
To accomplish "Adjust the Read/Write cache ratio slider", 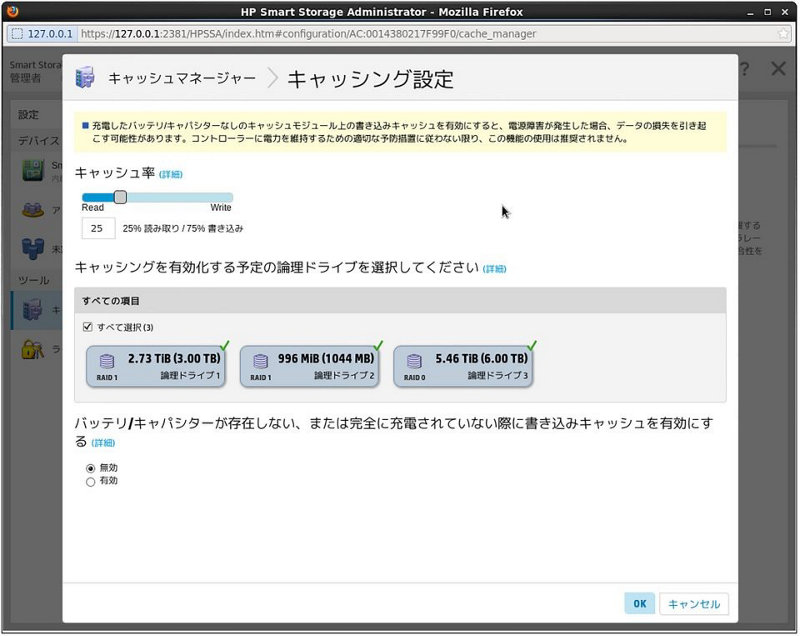I will tap(122, 197).
